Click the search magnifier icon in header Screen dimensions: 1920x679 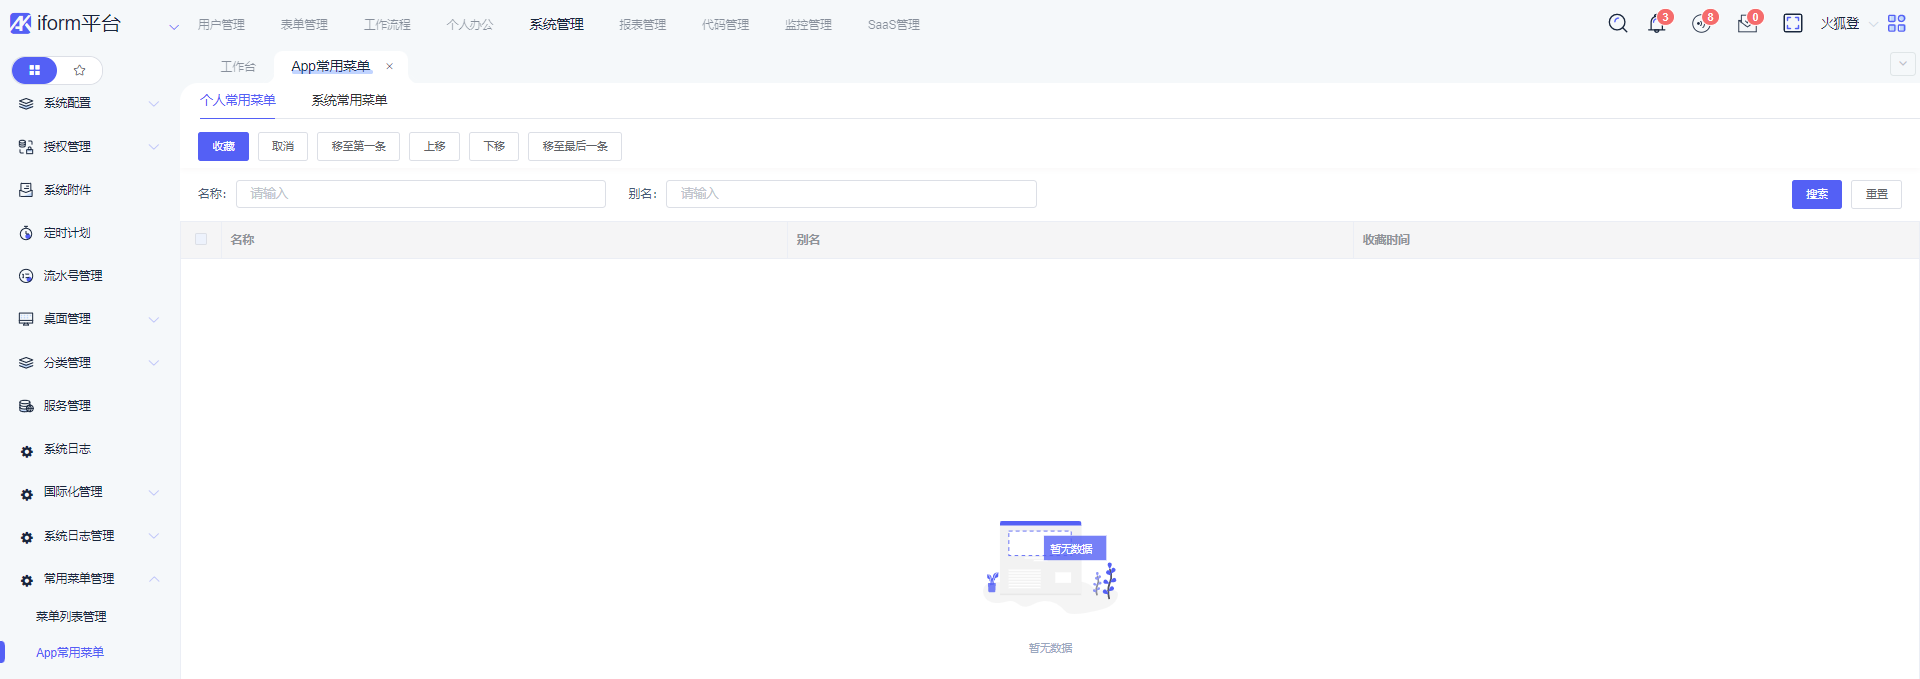pos(1617,24)
